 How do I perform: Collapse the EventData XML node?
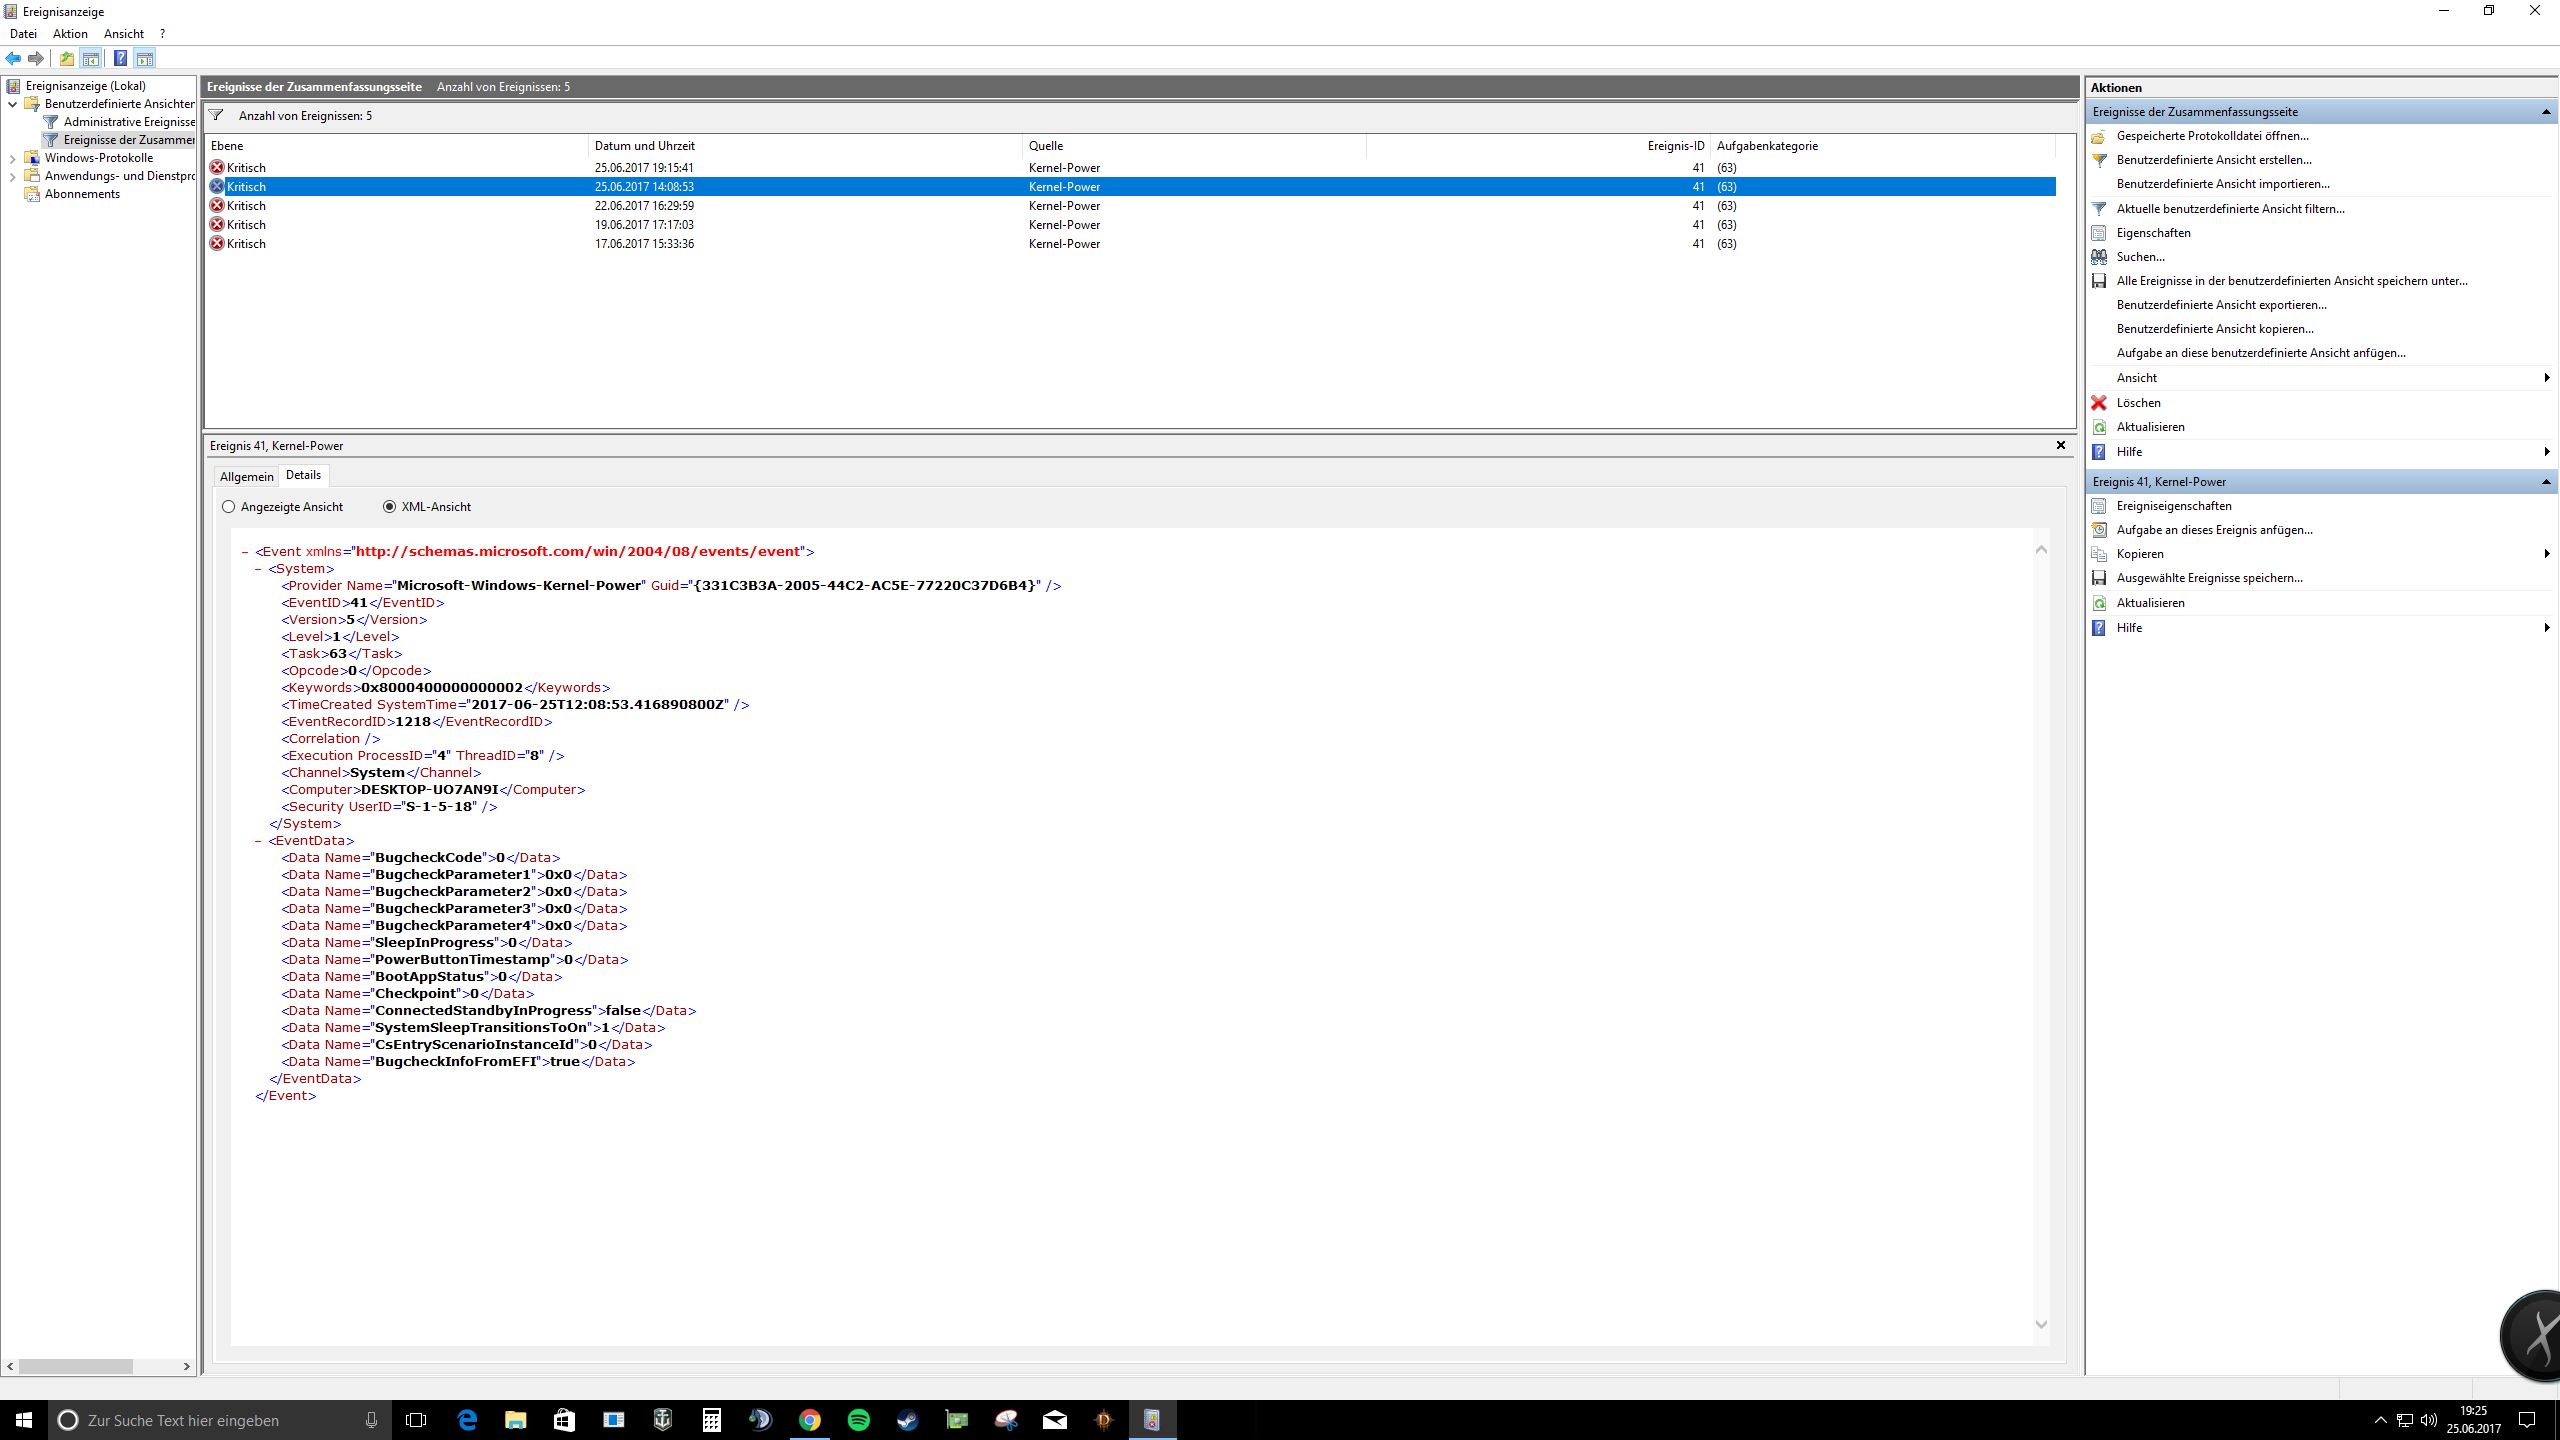pos(258,841)
